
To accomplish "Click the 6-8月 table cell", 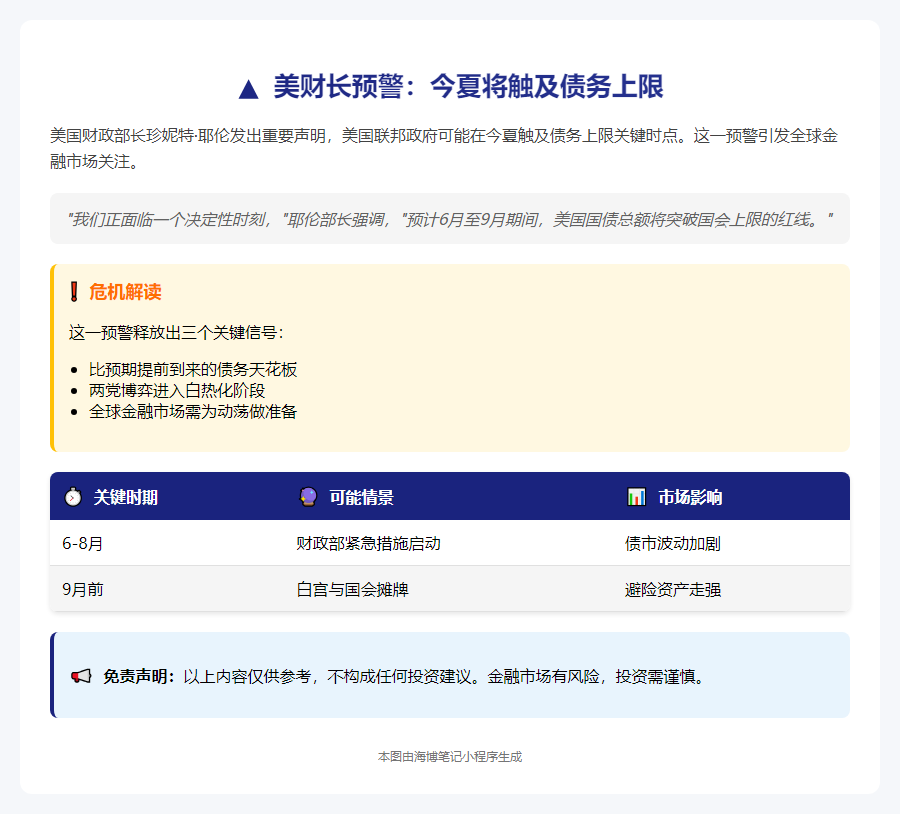I will pos(83,544).
